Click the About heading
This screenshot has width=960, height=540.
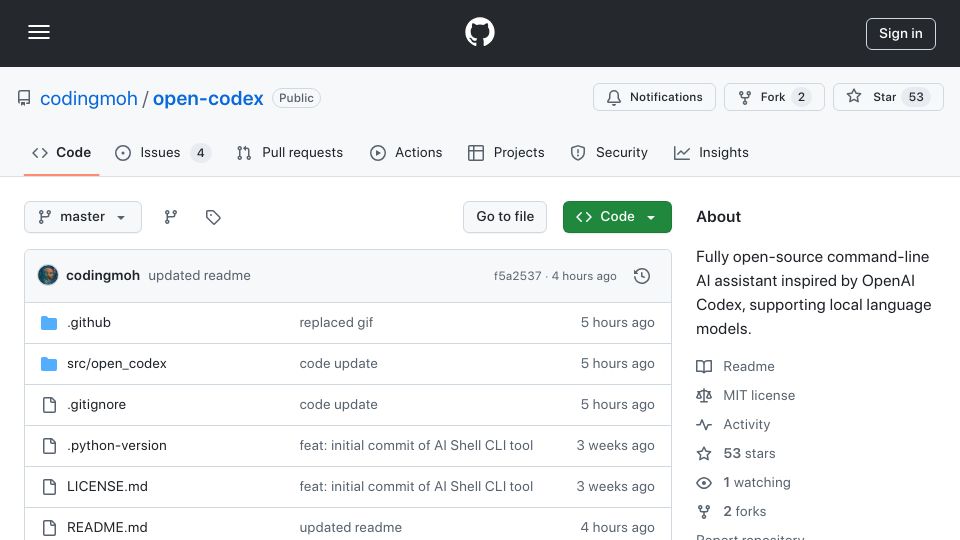[718, 217]
